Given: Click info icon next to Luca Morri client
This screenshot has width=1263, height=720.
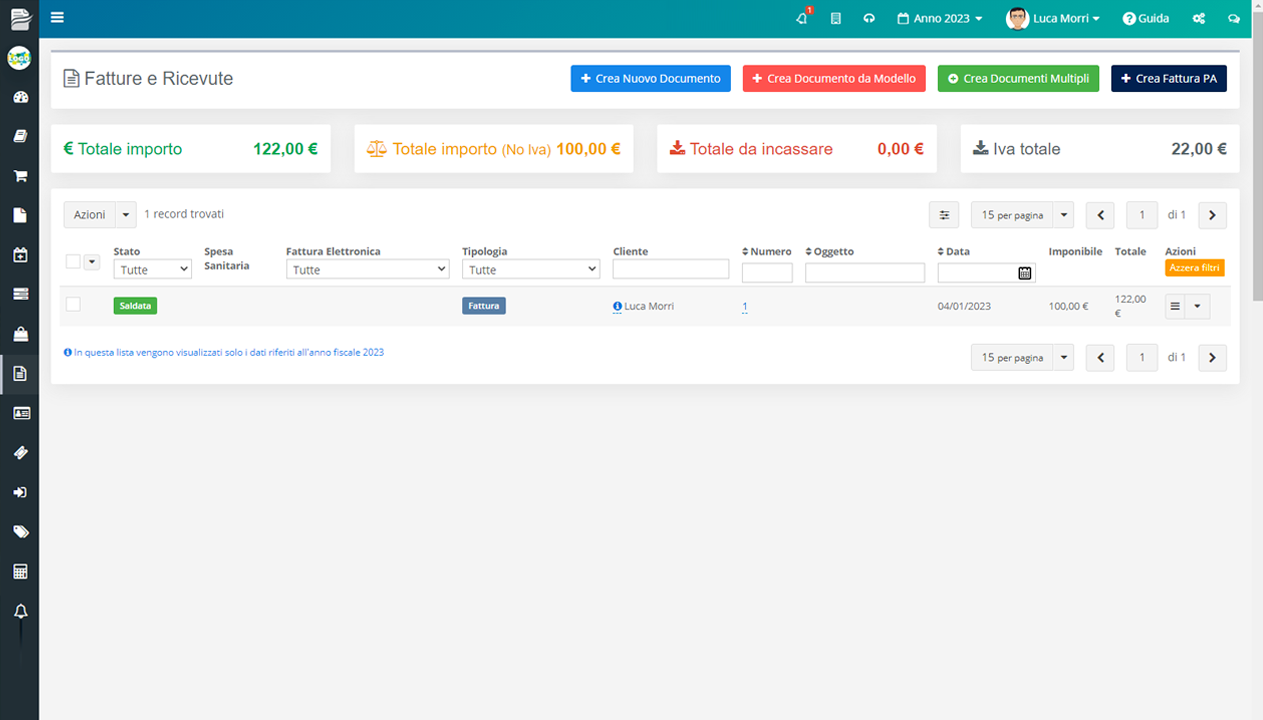Looking at the screenshot, I should pyautogui.click(x=617, y=307).
